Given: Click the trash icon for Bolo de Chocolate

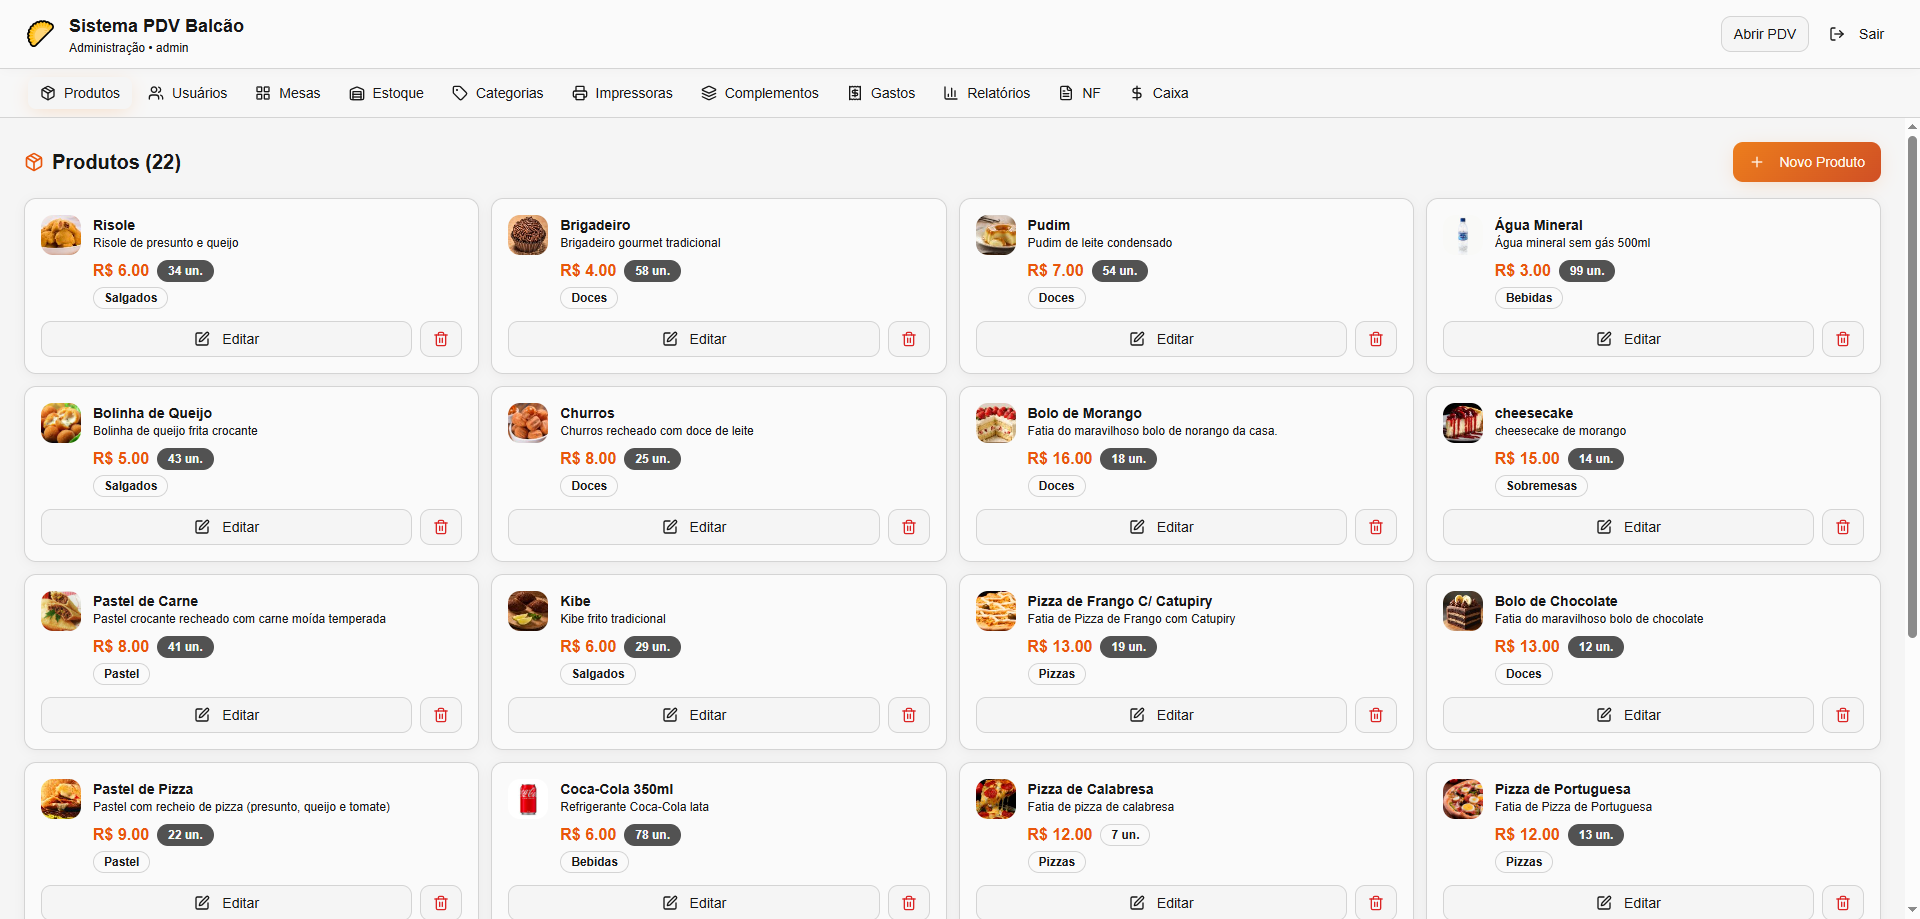Looking at the screenshot, I should pyautogui.click(x=1842, y=715).
